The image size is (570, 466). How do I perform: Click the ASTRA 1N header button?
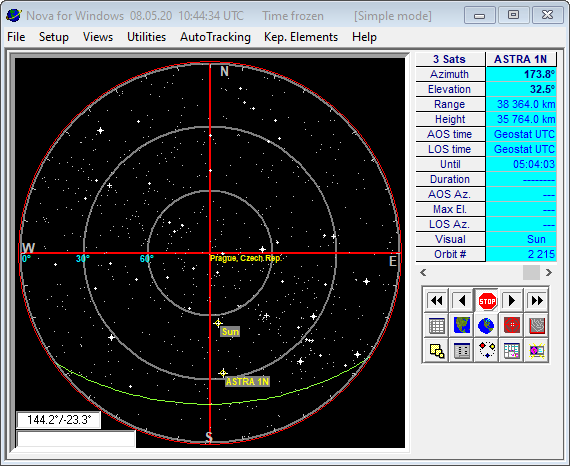(521, 59)
